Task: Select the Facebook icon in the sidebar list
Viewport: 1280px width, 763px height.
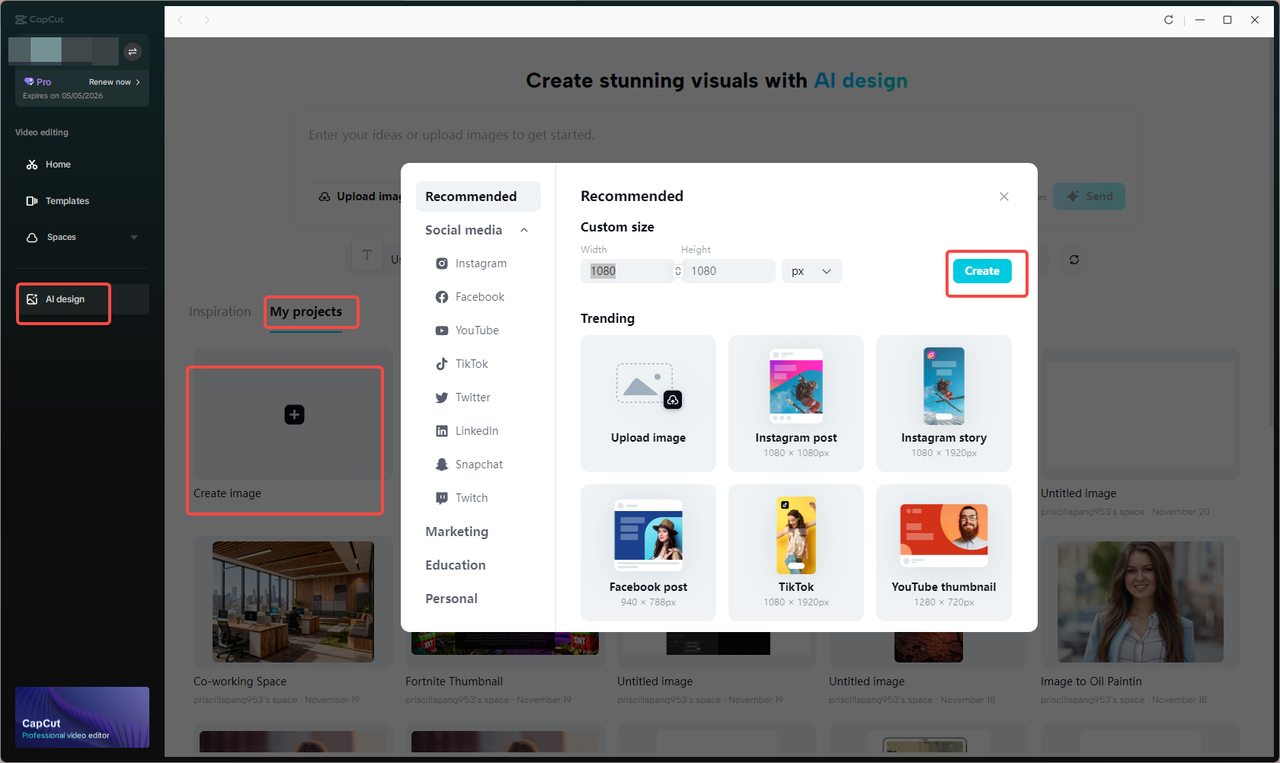Action: tap(441, 296)
